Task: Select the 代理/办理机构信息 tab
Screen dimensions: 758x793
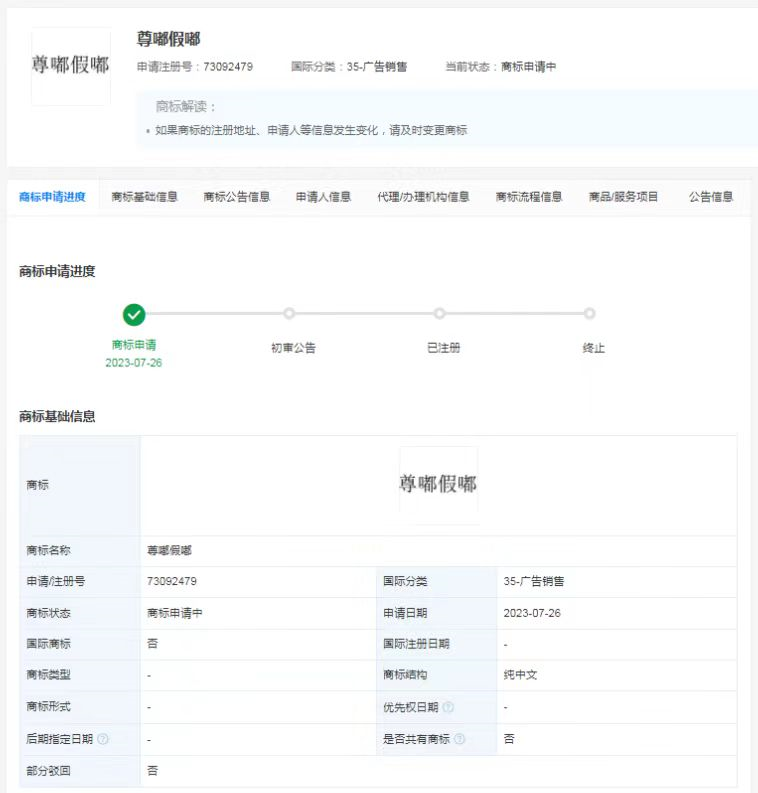Action: coord(423,197)
